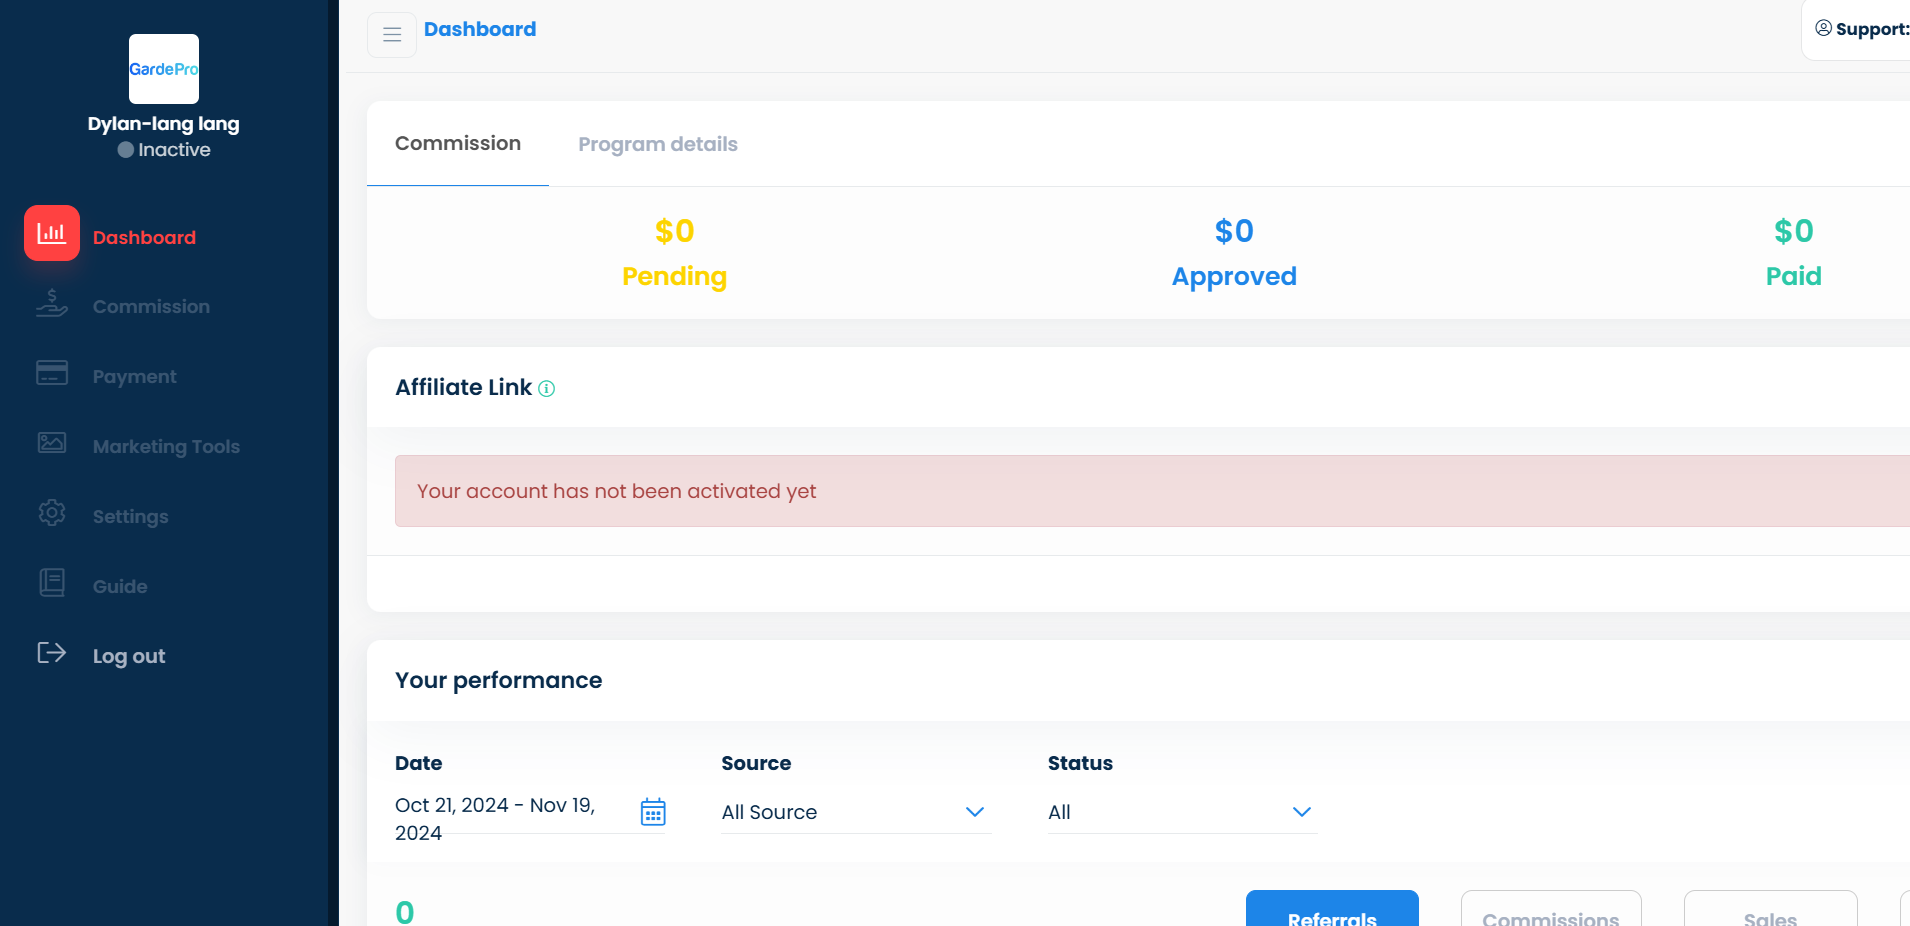Viewport: 1910px width, 926px height.
Task: Show the Referrals performance chart
Action: [x=1332, y=912]
